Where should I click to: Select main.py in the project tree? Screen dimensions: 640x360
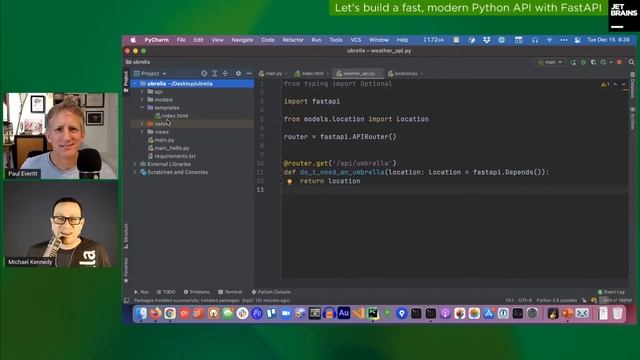coord(161,140)
